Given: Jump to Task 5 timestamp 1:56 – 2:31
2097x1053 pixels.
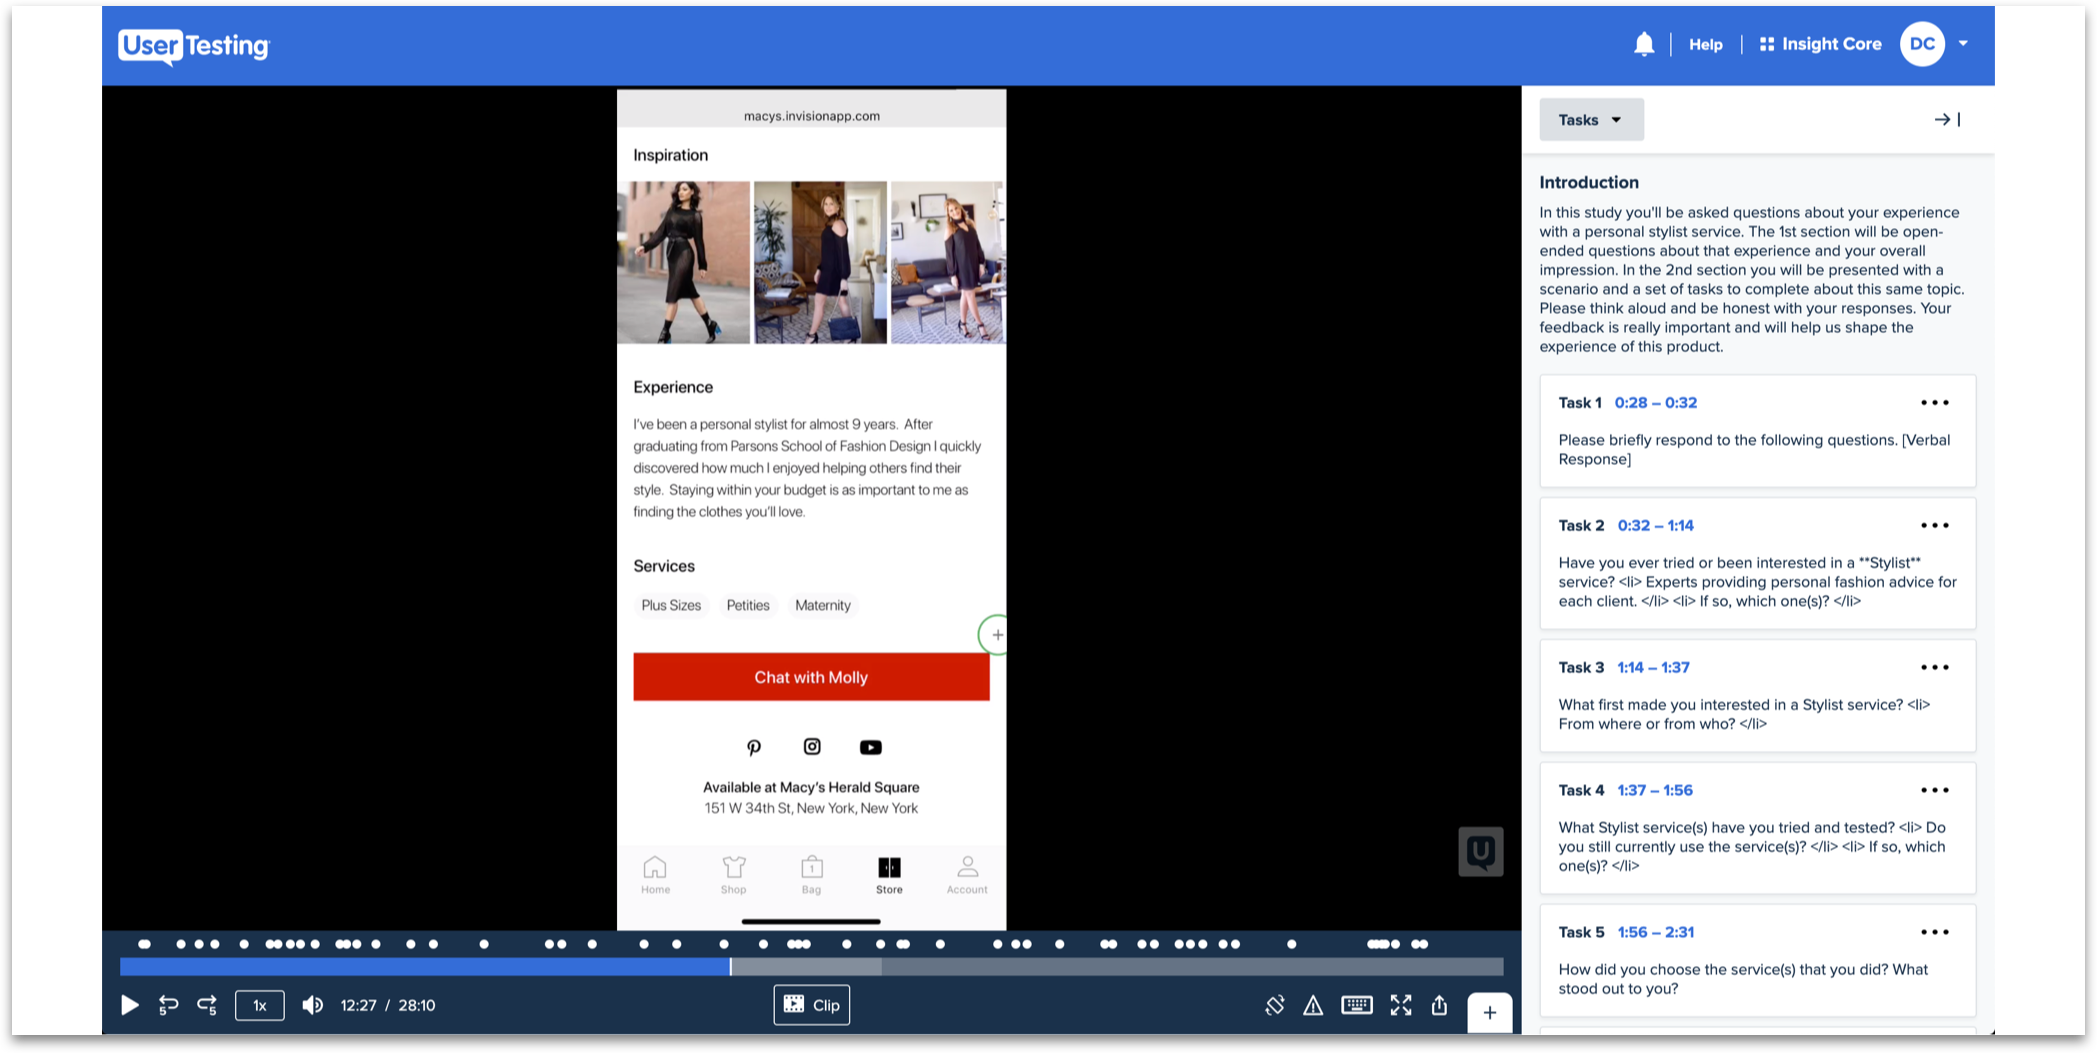Looking at the screenshot, I should coord(1655,933).
